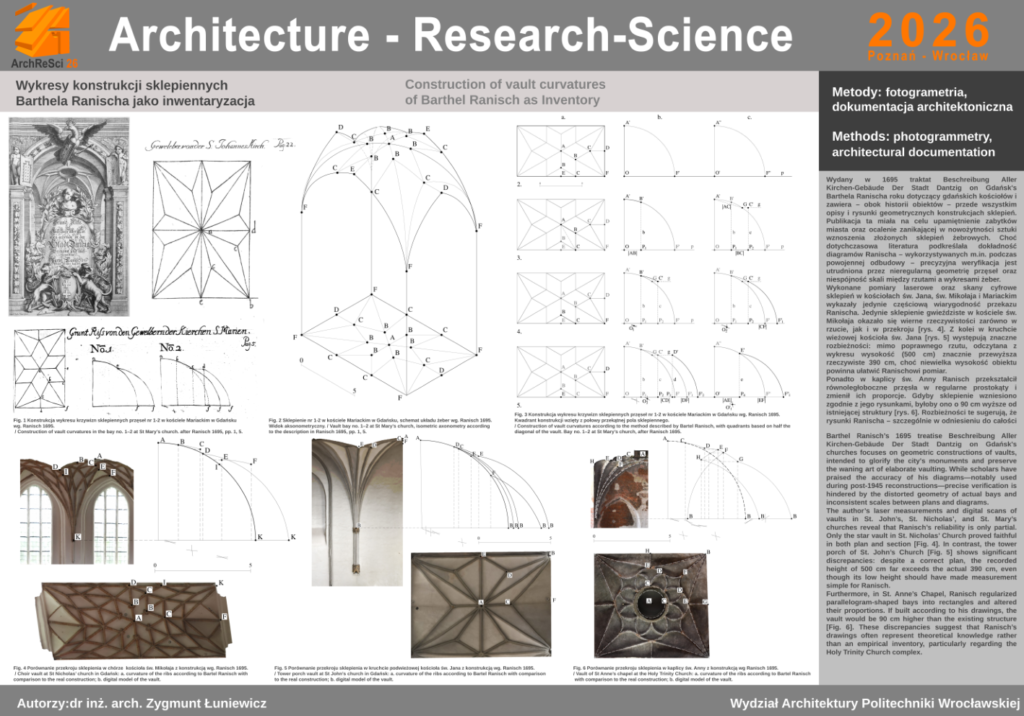This screenshot has height=716, width=1024.
Task: Click "Wydział Architektury Politechniki Wrocławskiej" footer text
Action: coord(873,702)
